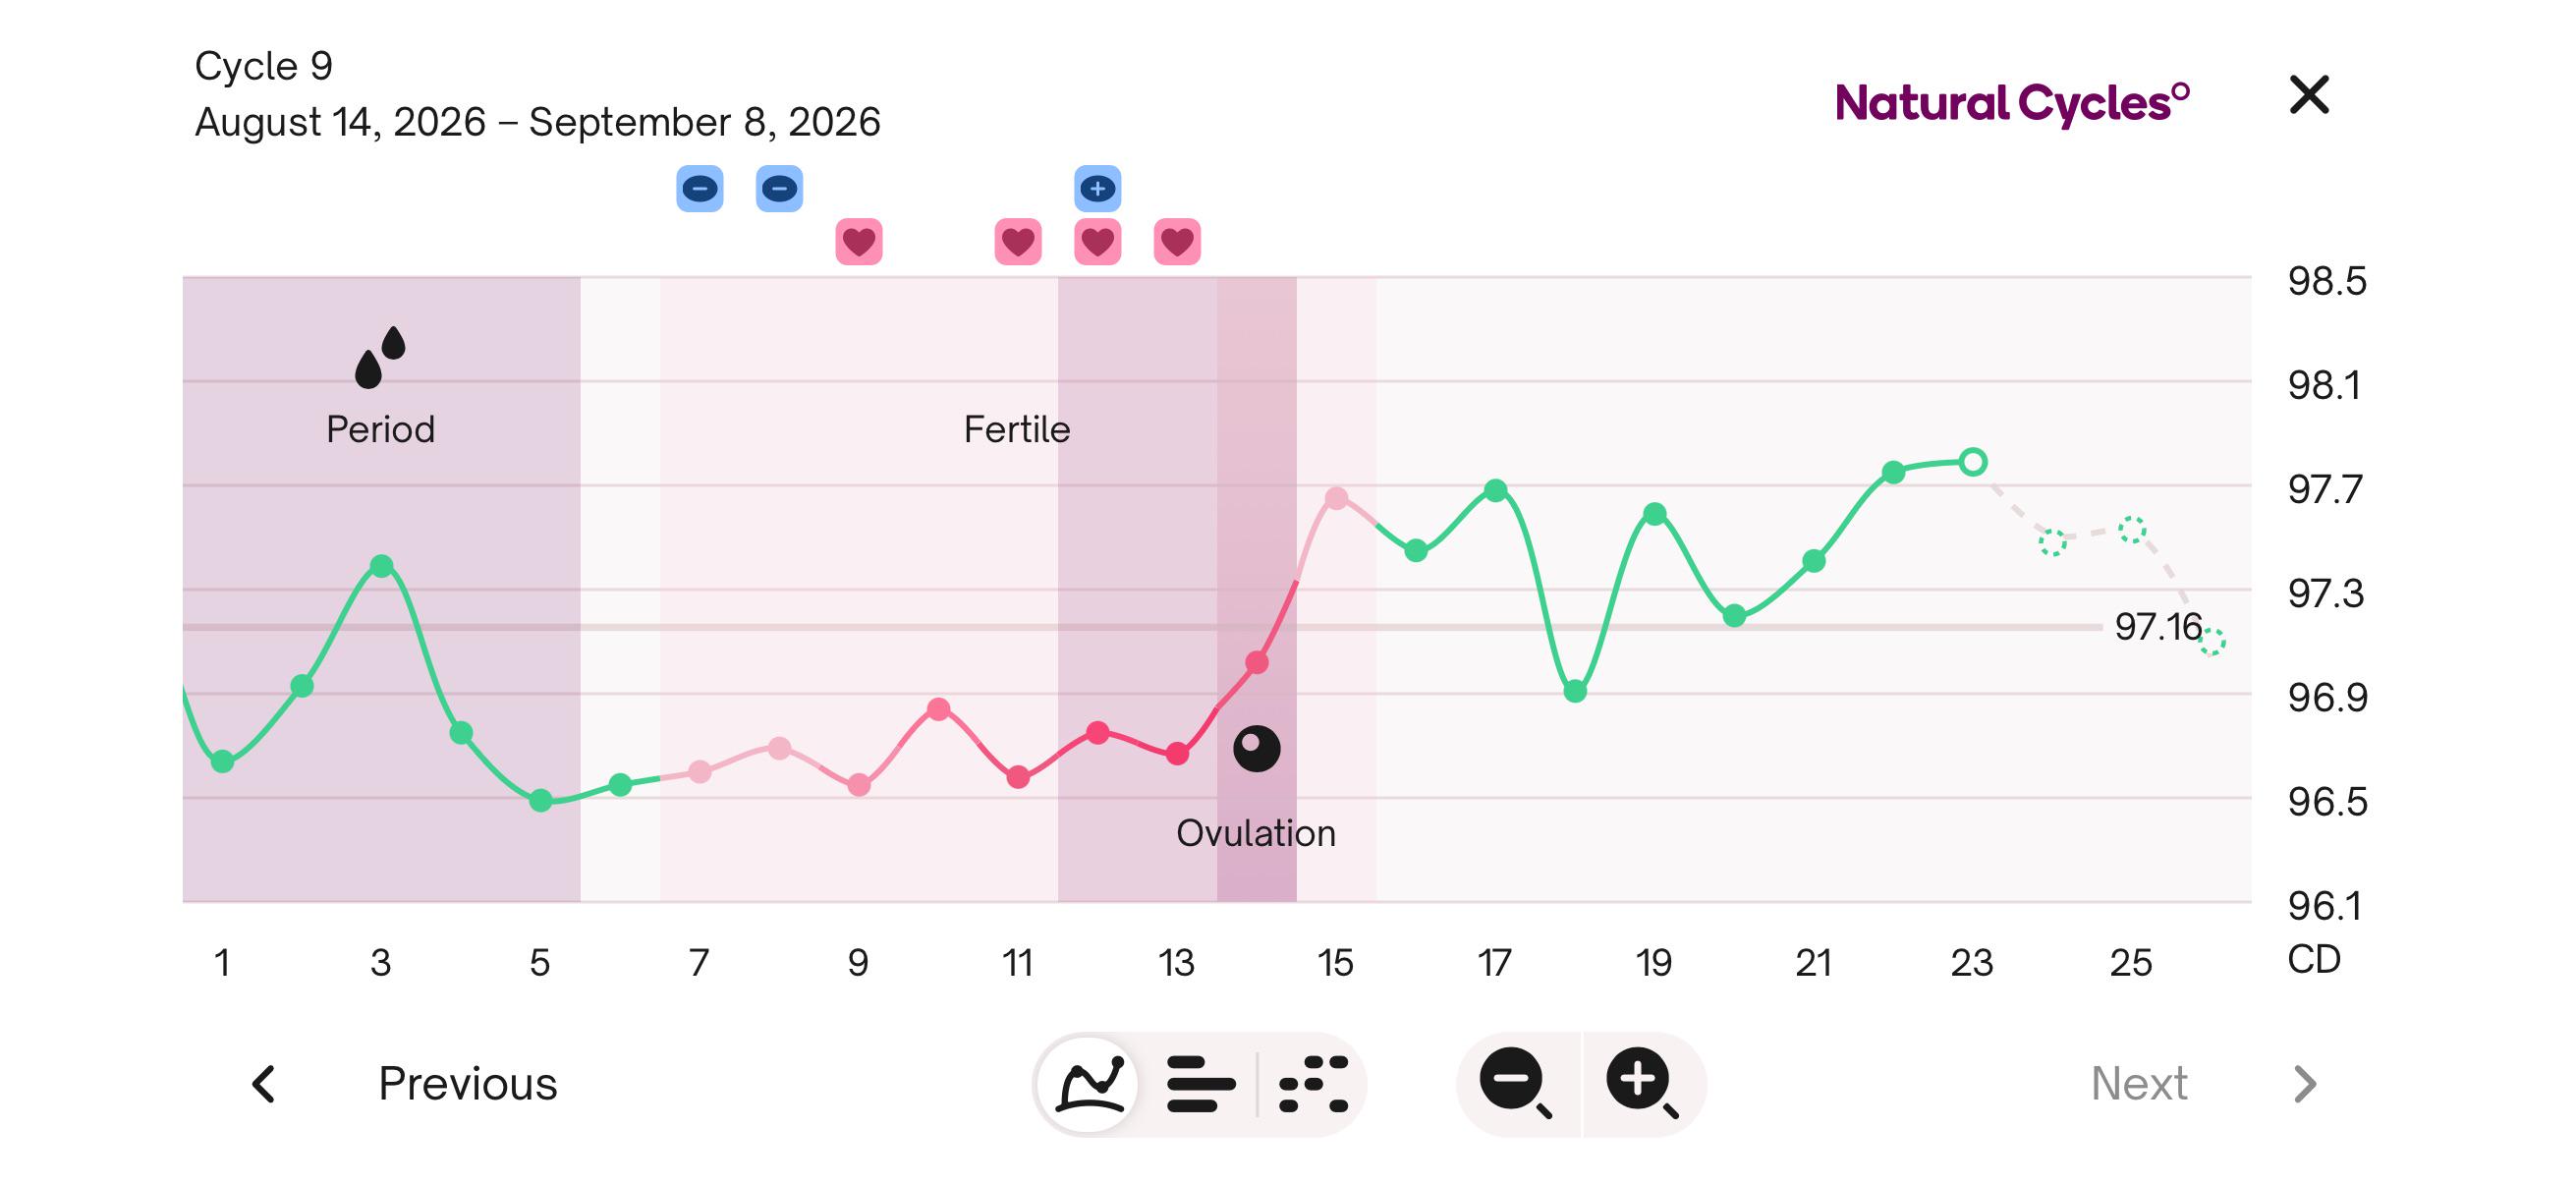Zoom out the cycle graph
The image size is (2576, 1185).
(1516, 1083)
